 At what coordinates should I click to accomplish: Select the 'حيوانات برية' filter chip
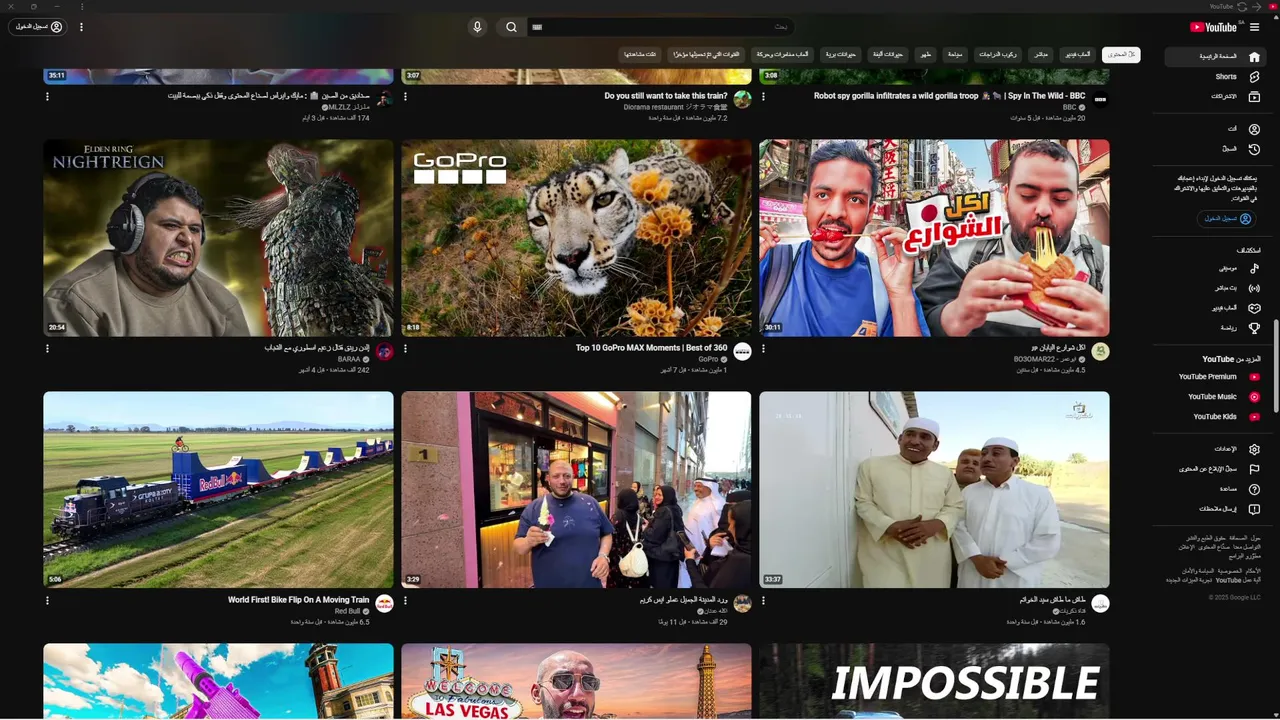(x=841, y=54)
